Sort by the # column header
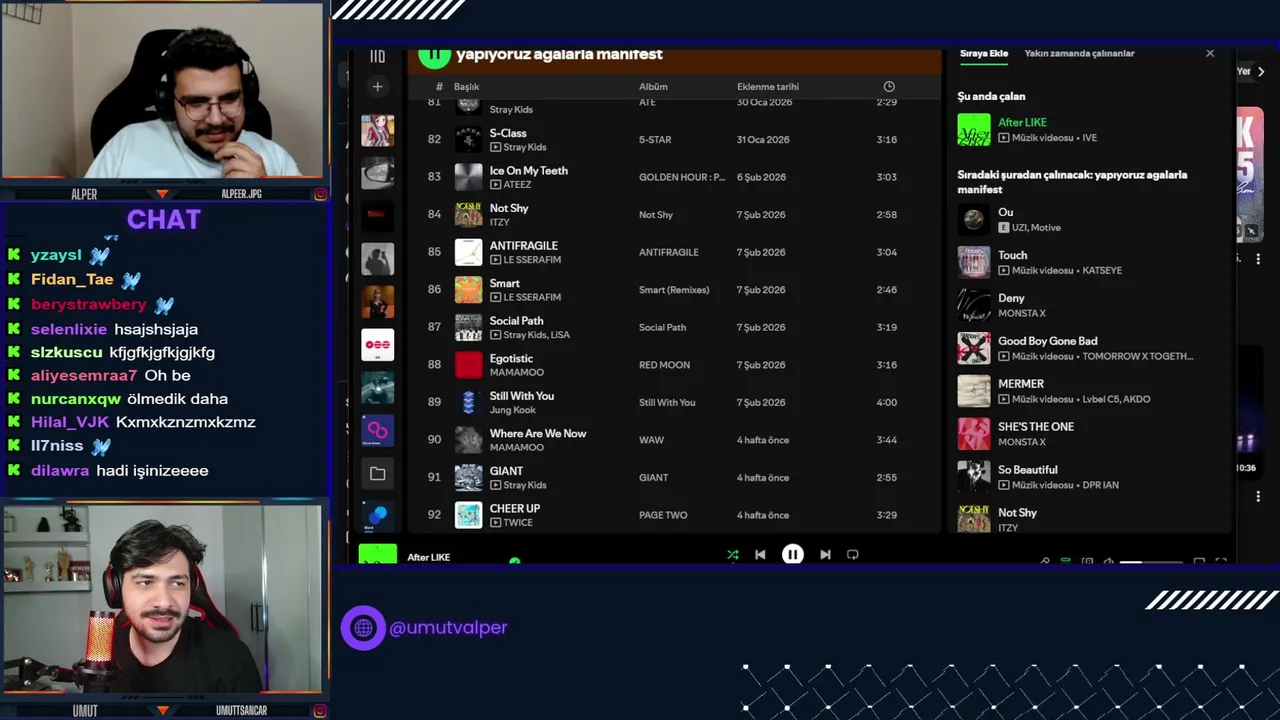1280x720 pixels. (439, 87)
